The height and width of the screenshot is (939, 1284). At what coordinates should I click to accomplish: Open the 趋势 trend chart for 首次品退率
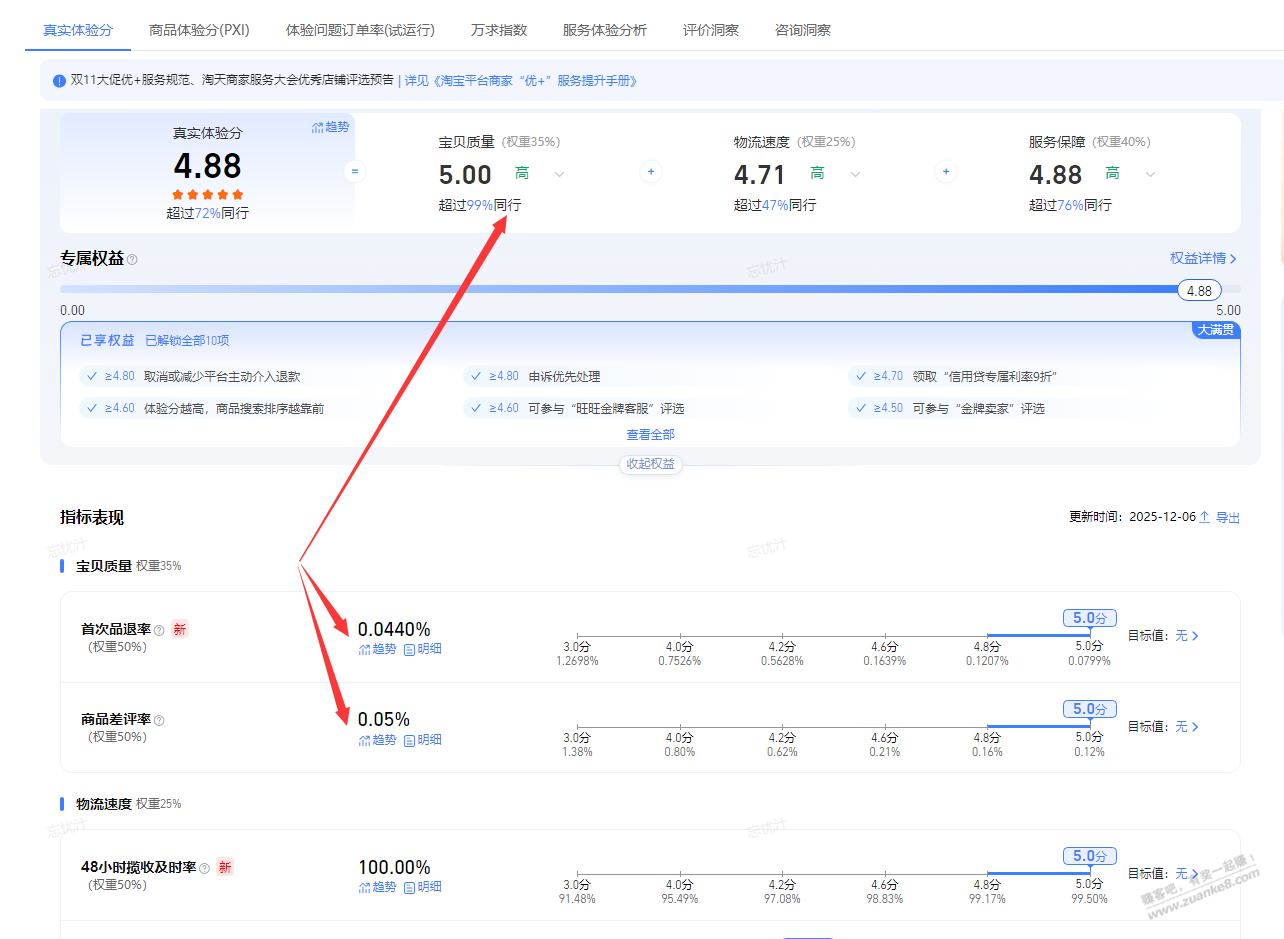(x=377, y=648)
